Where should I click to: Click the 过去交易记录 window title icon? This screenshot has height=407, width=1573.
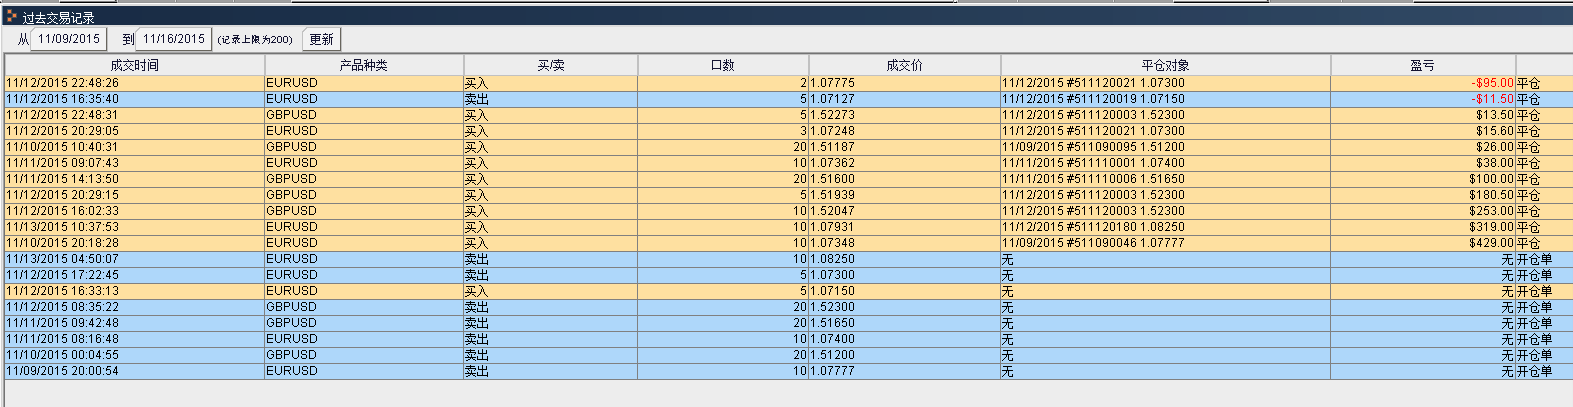point(11,16)
